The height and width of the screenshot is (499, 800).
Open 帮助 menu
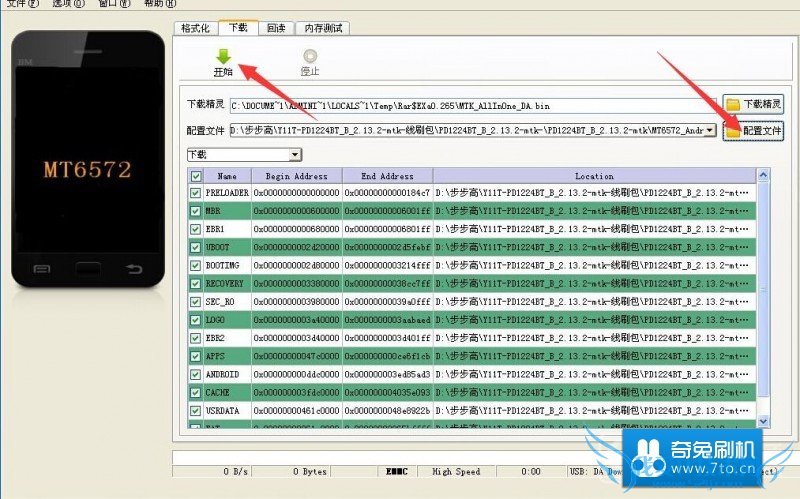click(160, 4)
